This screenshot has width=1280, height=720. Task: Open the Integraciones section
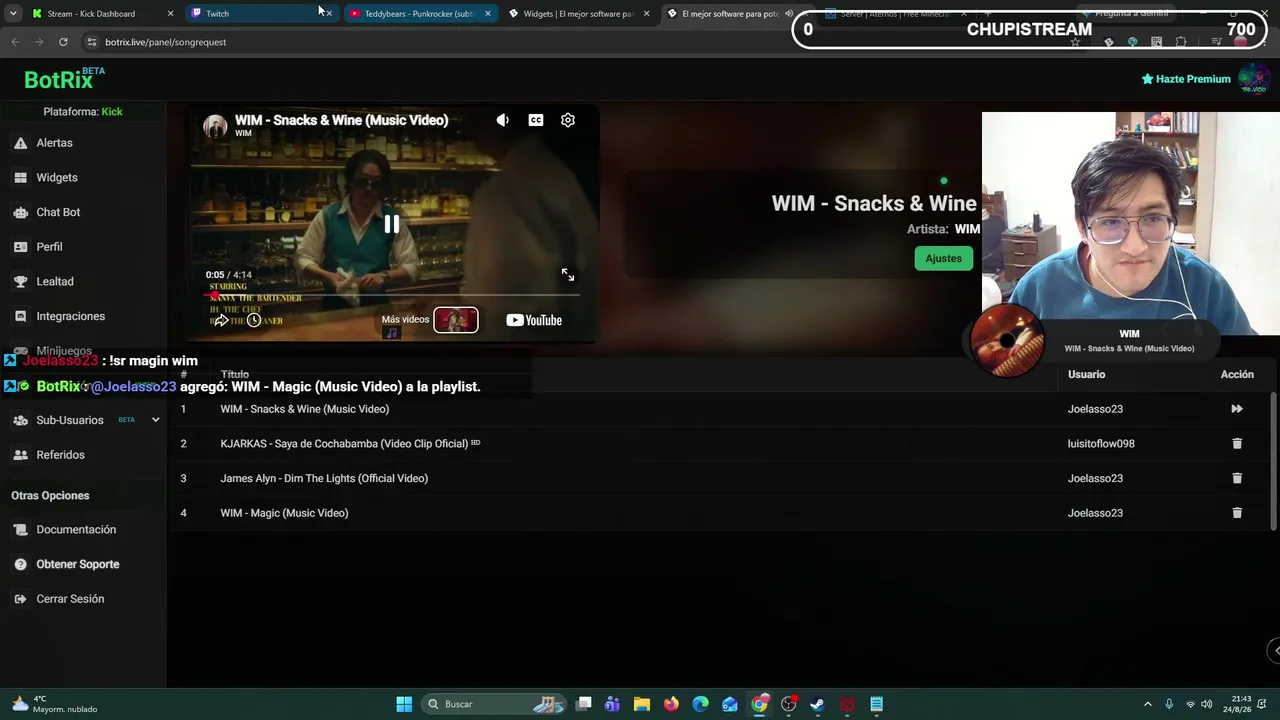tap(70, 316)
